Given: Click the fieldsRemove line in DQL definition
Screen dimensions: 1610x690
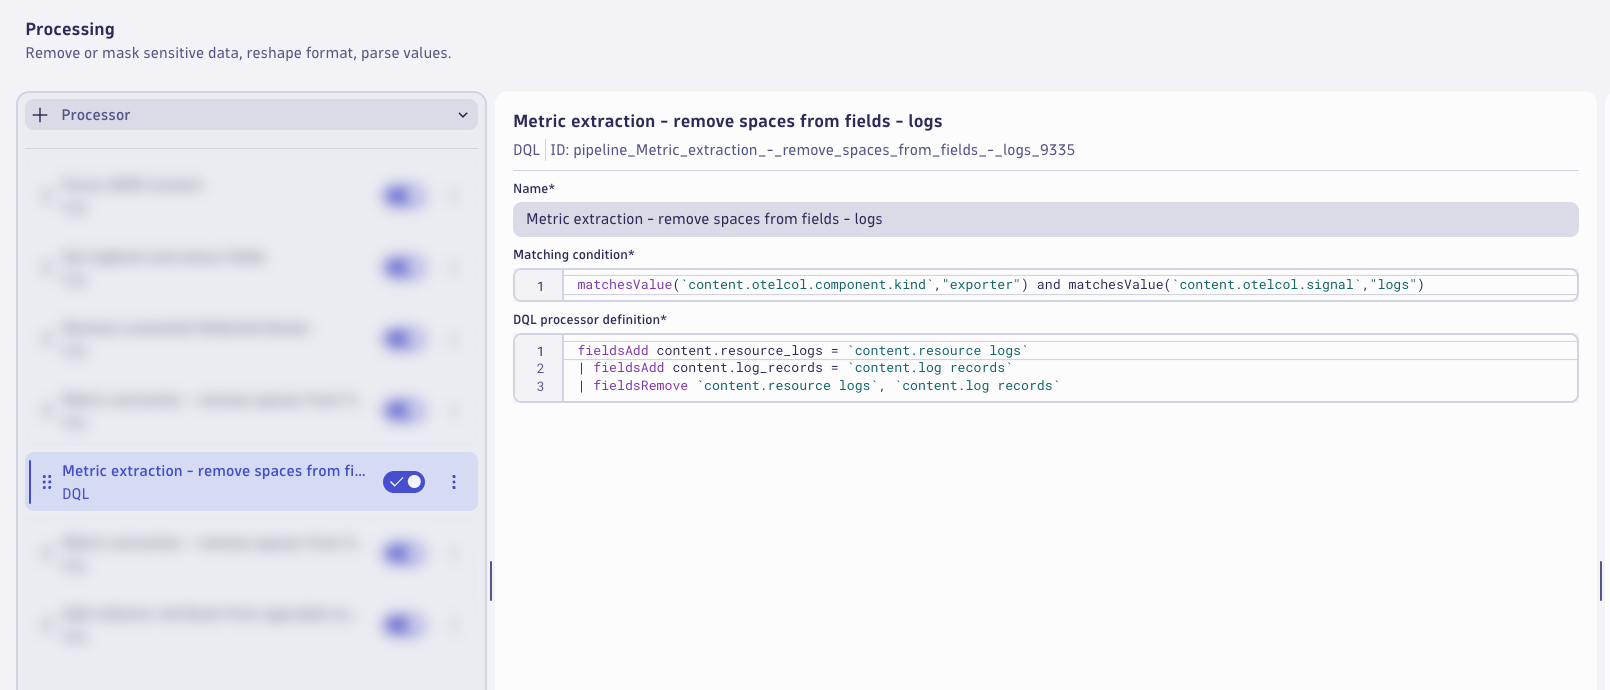Looking at the screenshot, I should pyautogui.click(x=818, y=386).
